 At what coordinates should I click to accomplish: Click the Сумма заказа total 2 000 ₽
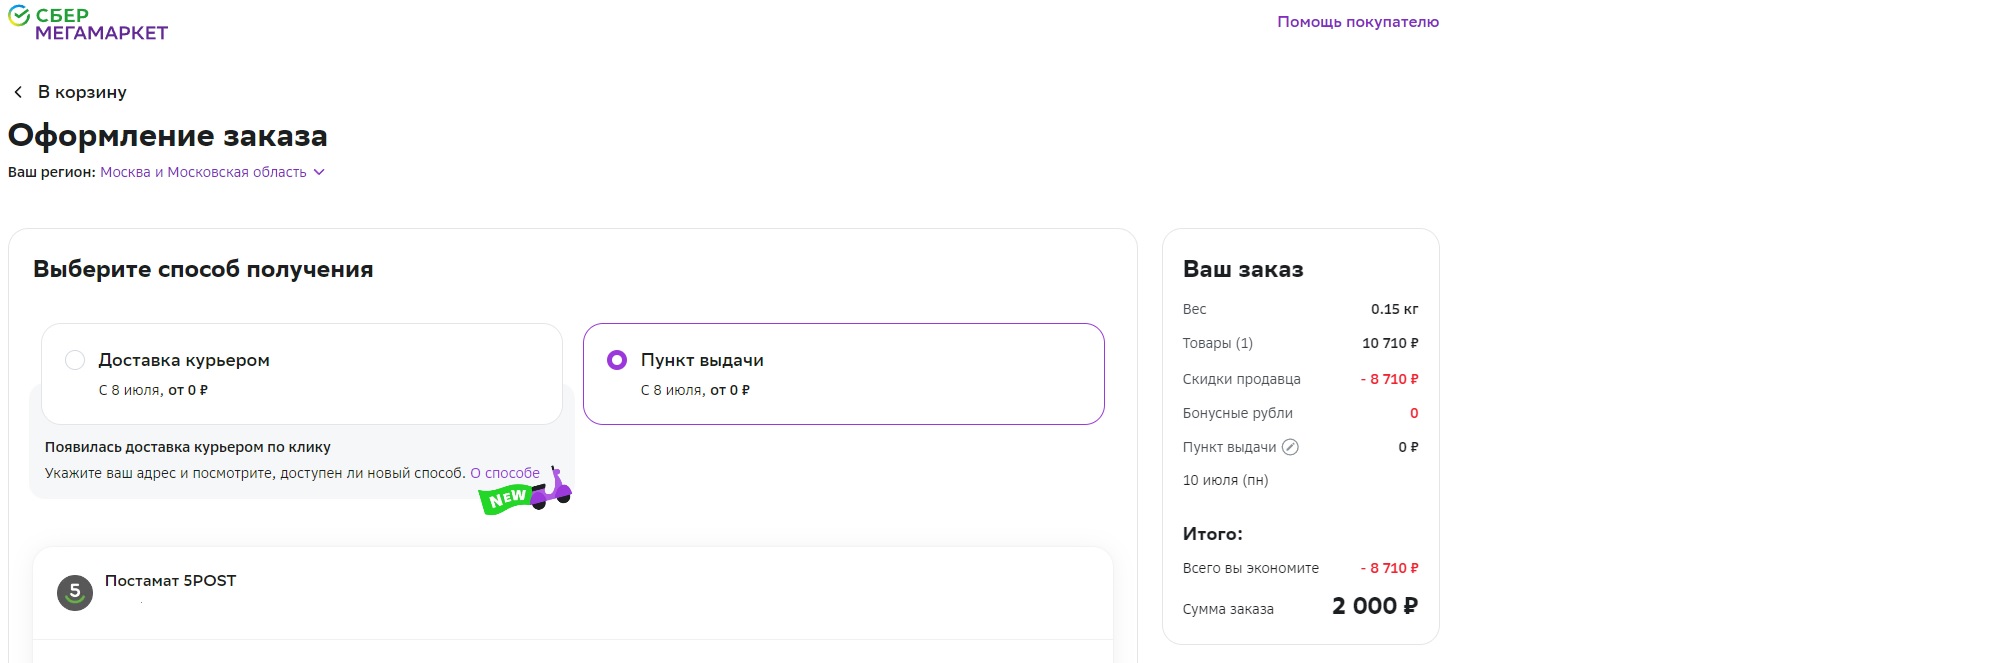pos(1374,606)
